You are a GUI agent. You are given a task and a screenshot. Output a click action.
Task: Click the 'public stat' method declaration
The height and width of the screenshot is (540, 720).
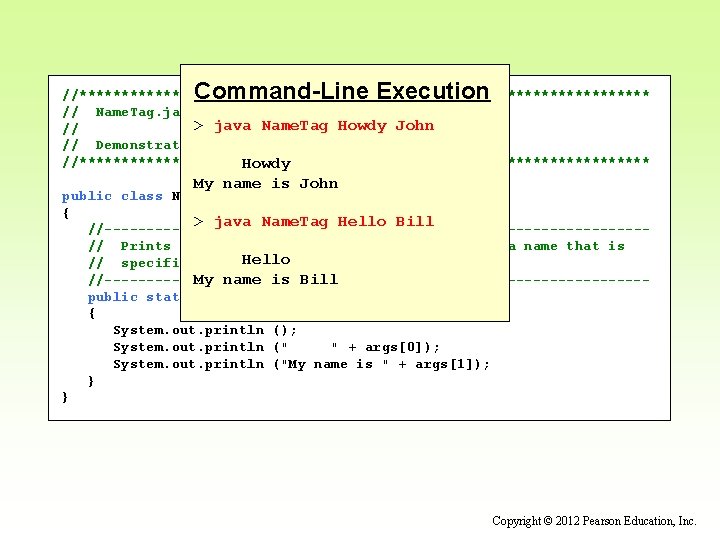click(x=134, y=298)
